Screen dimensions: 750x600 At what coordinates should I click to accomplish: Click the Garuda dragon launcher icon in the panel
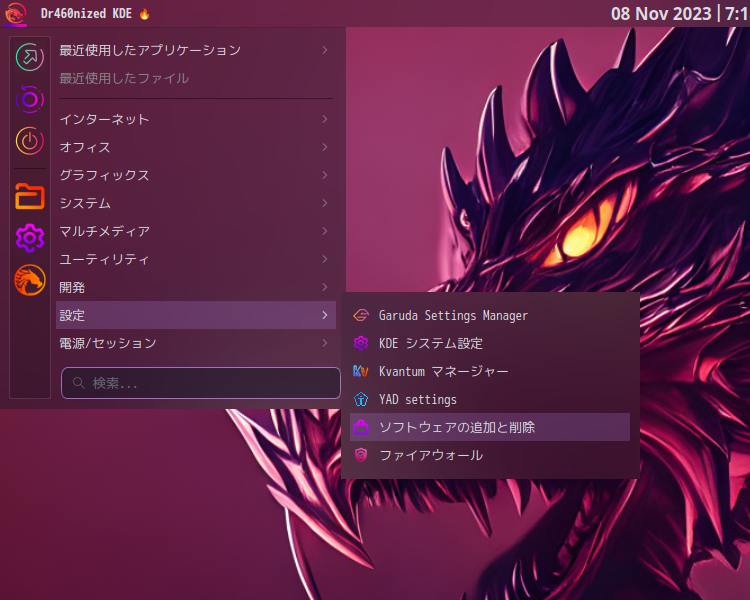(15, 13)
